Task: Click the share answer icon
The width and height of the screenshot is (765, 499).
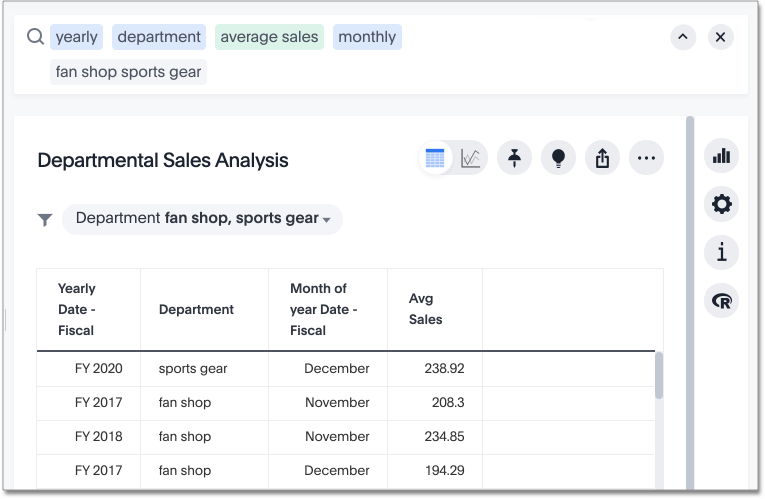Action: click(x=602, y=159)
